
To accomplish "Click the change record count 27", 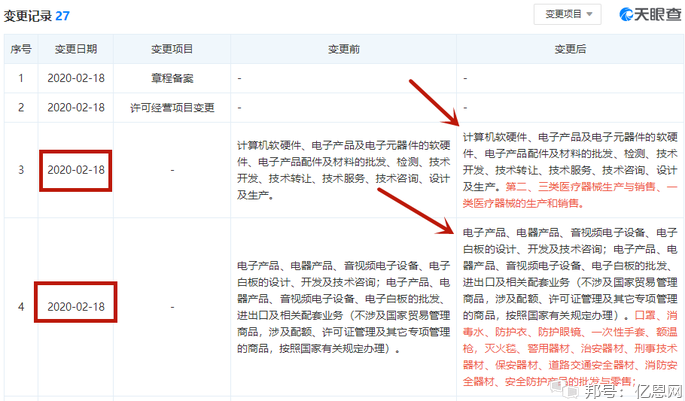I will [62, 16].
